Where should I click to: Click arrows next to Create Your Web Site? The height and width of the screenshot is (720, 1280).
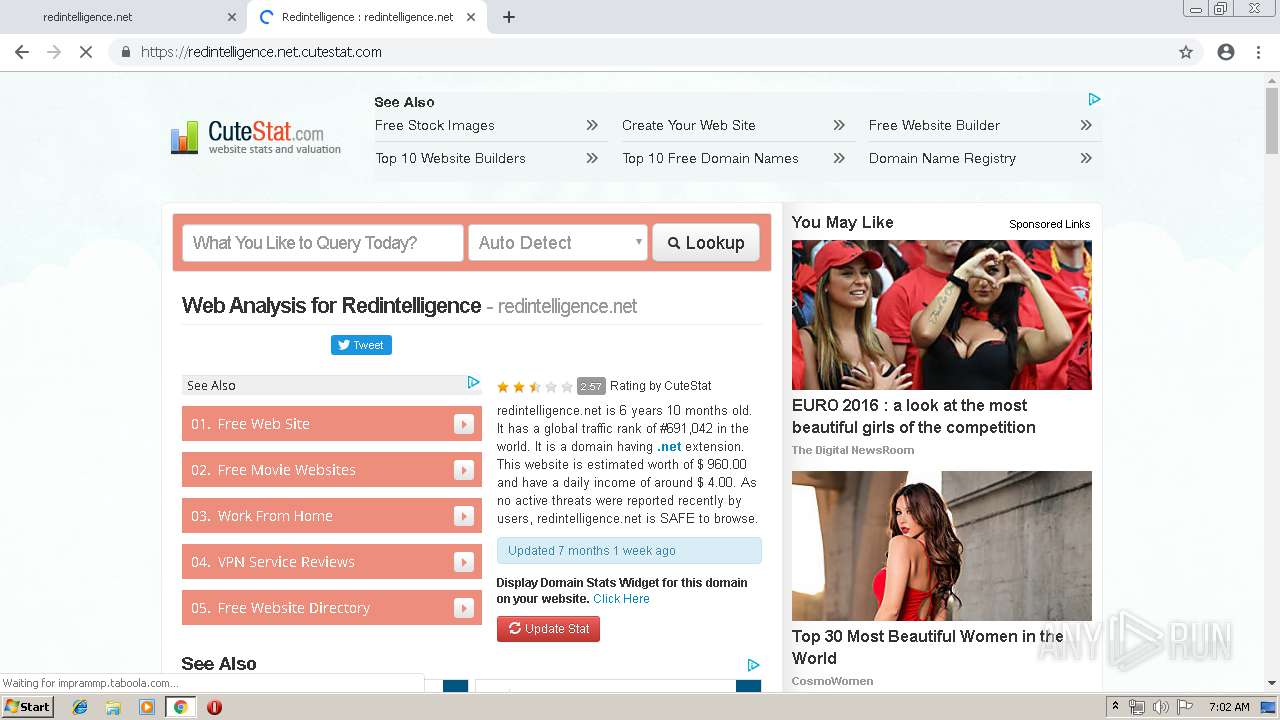point(839,125)
